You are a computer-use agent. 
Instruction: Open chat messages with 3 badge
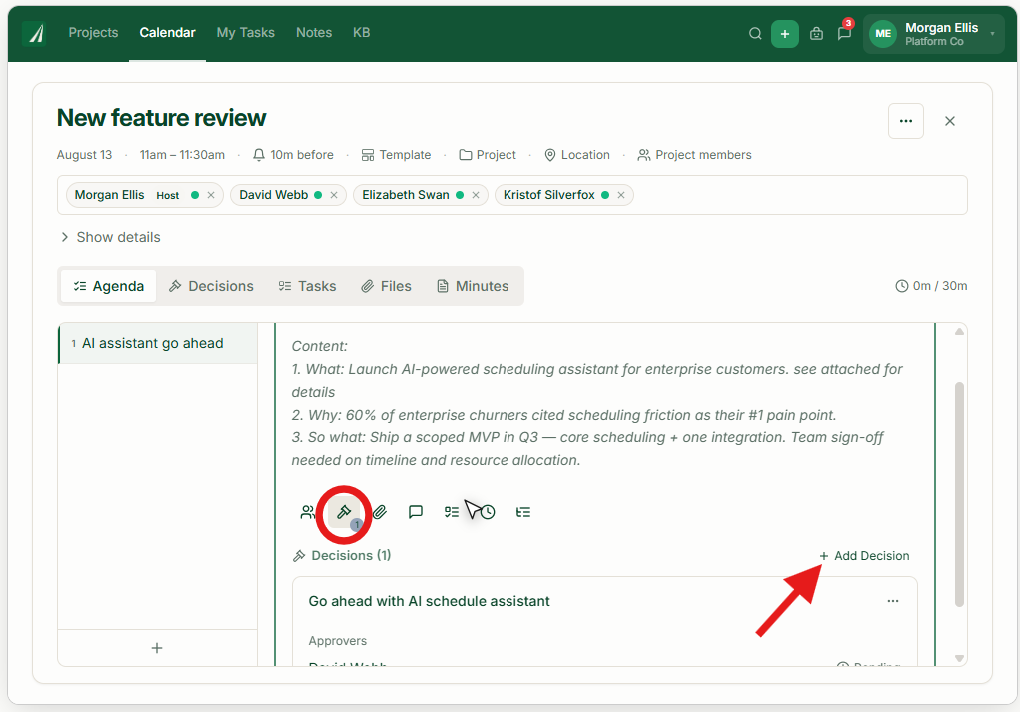tap(844, 32)
